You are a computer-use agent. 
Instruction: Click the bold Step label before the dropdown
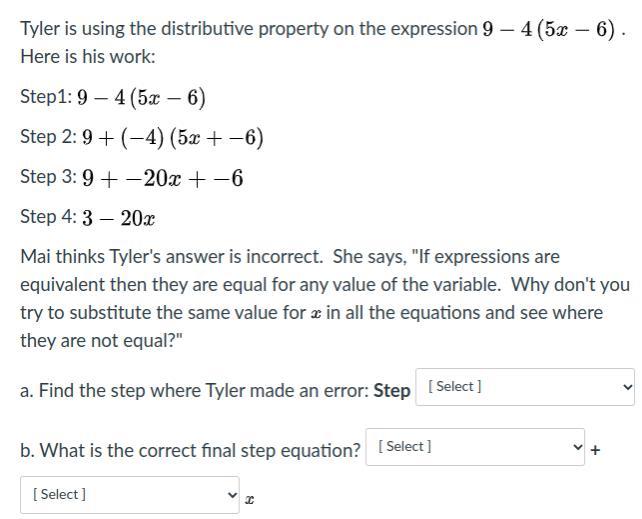tap(392, 390)
